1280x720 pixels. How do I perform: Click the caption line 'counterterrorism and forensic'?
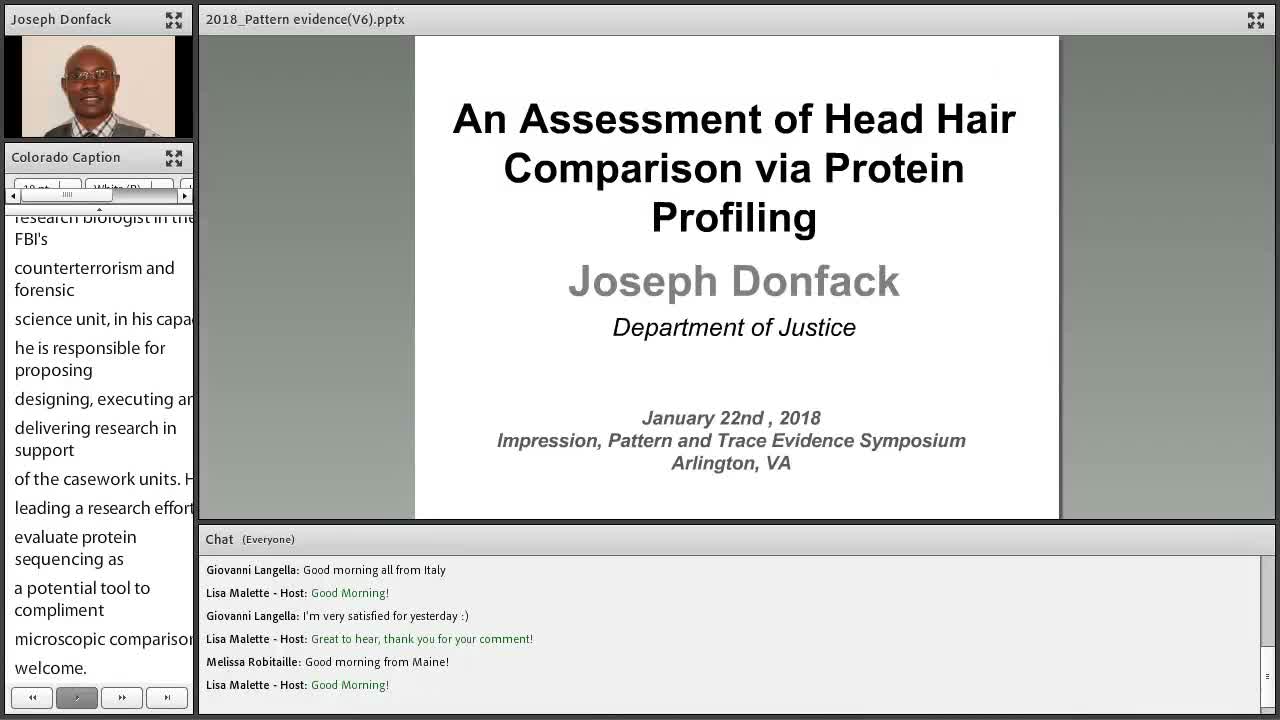tap(95, 279)
